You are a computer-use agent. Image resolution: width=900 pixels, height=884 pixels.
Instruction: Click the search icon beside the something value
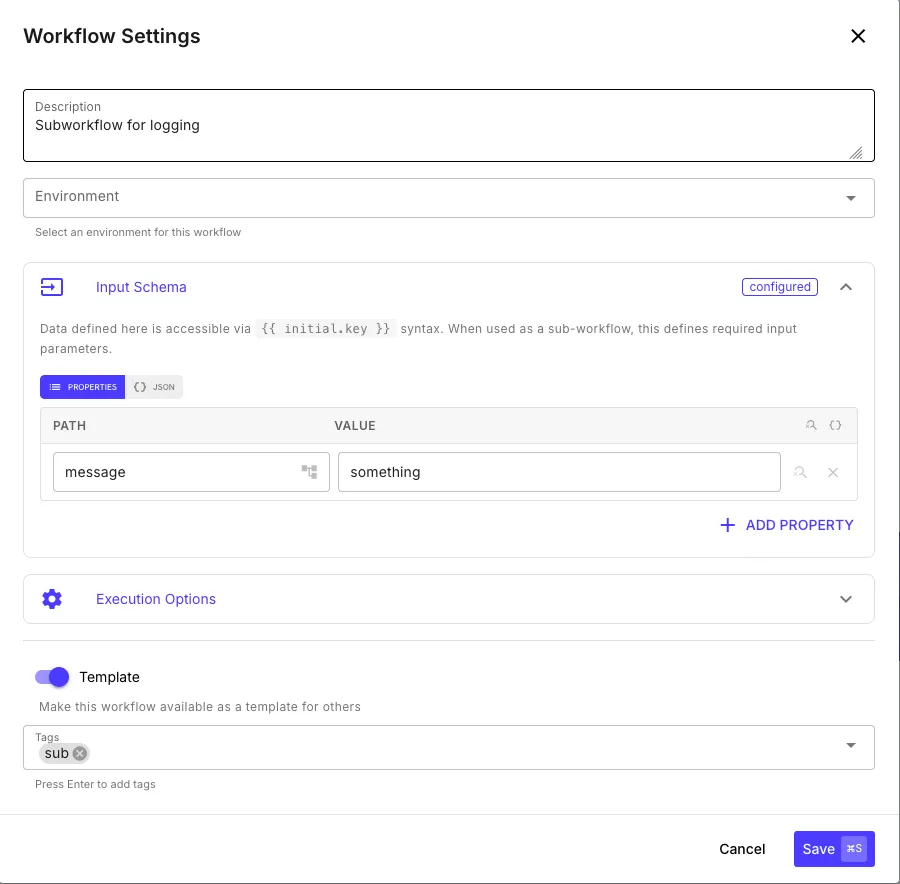pos(800,471)
